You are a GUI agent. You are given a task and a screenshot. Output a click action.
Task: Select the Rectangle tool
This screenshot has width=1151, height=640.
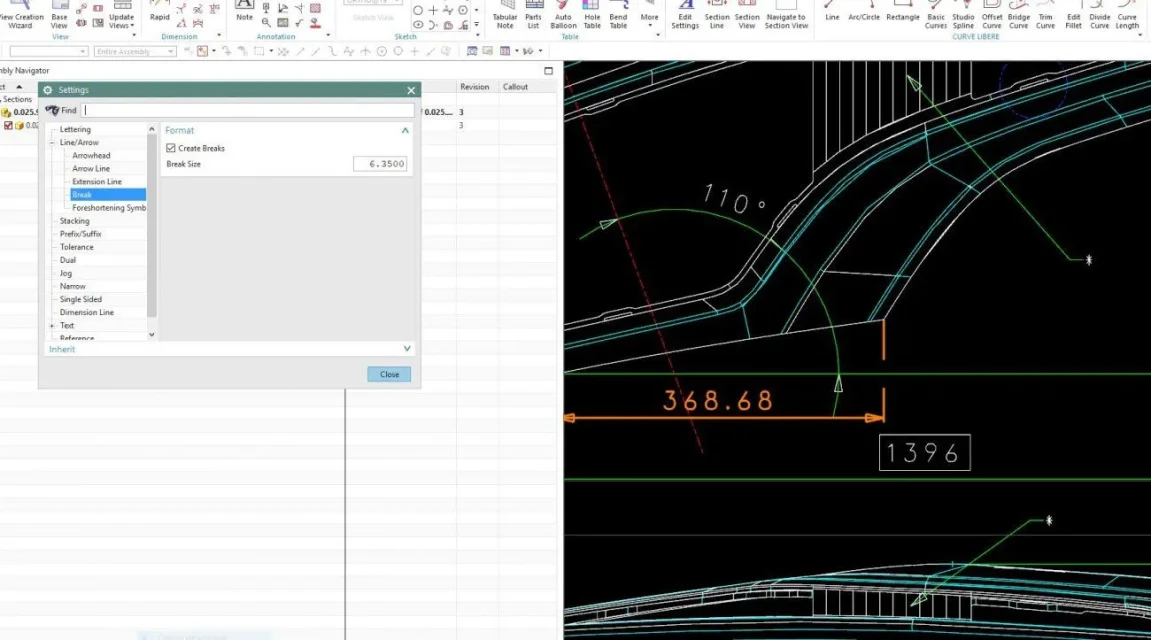[903, 11]
